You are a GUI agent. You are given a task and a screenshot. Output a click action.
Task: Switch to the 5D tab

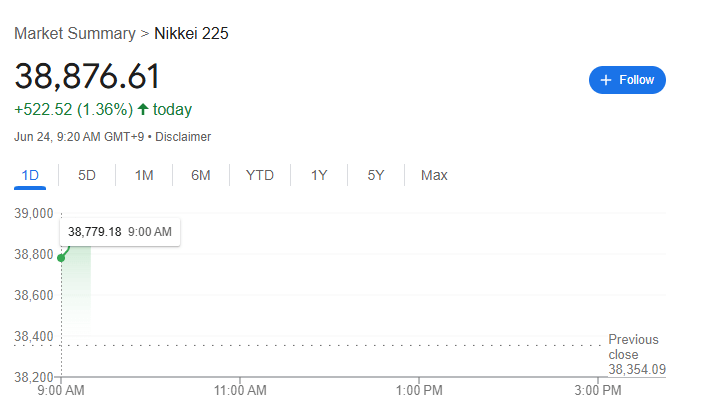point(87,175)
